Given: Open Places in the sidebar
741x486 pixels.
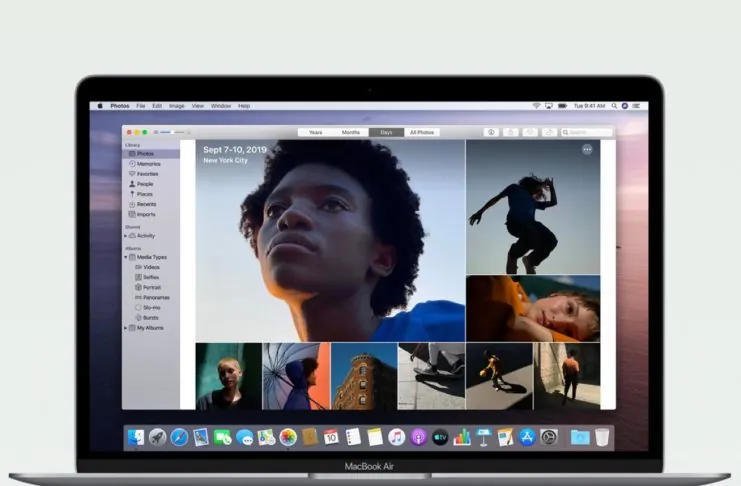Looking at the screenshot, I should [x=145, y=194].
